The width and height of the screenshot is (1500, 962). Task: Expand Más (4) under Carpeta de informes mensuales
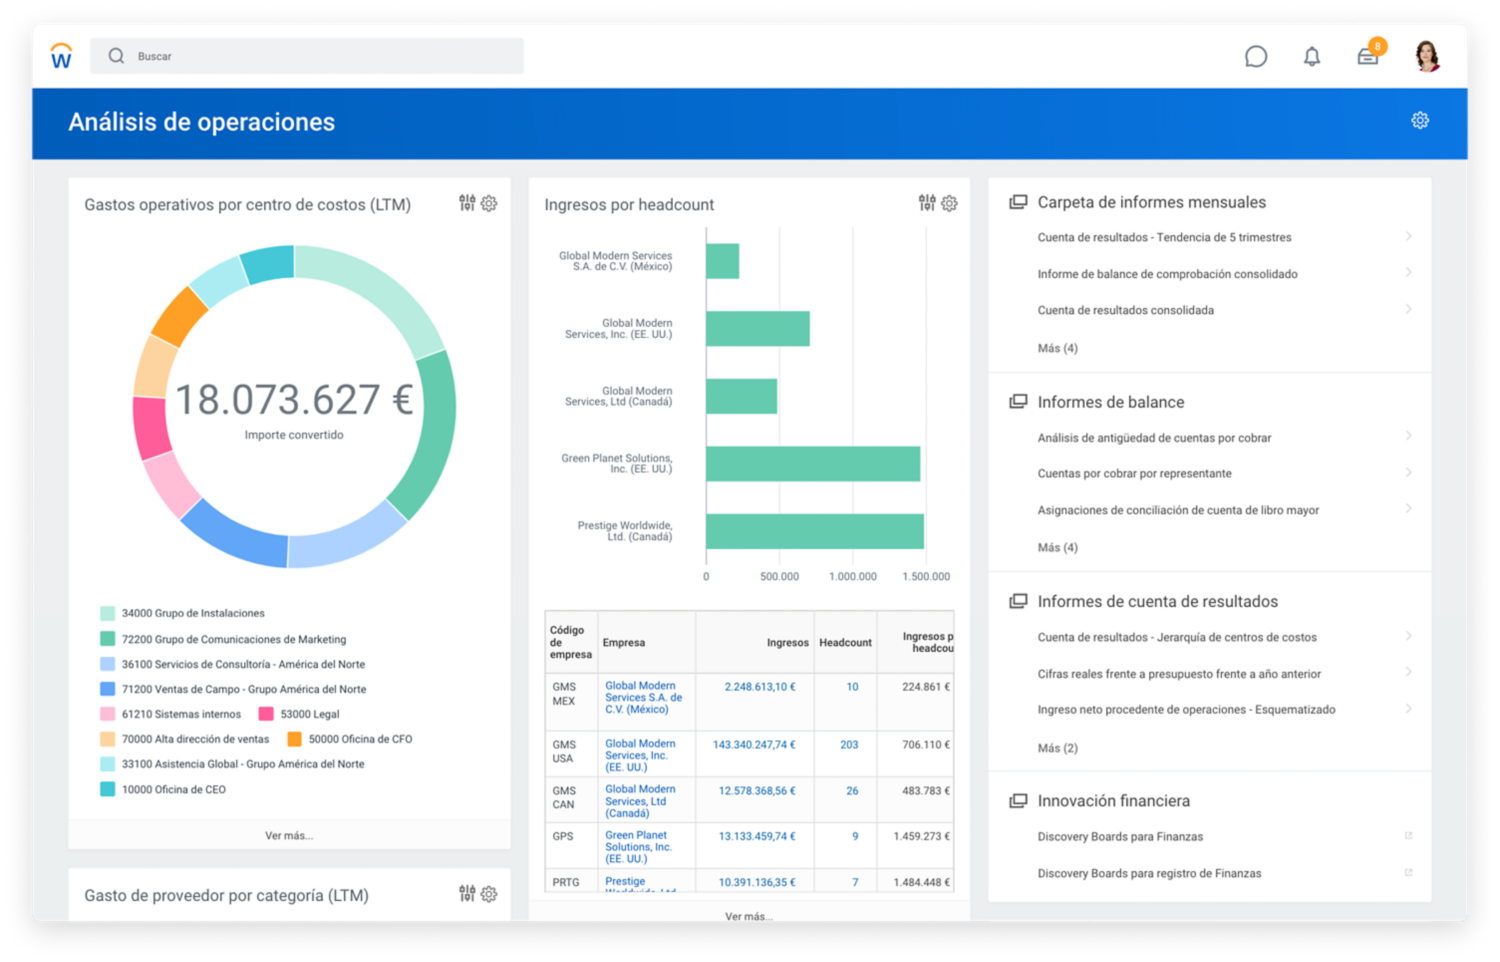[1057, 348]
